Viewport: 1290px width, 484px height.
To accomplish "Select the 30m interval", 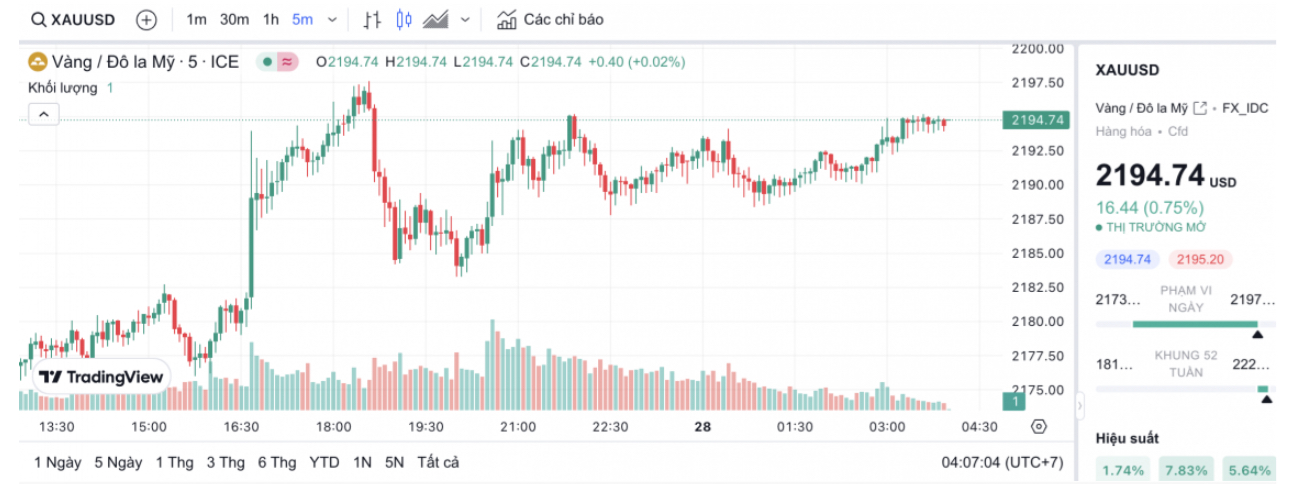I will click(x=234, y=19).
